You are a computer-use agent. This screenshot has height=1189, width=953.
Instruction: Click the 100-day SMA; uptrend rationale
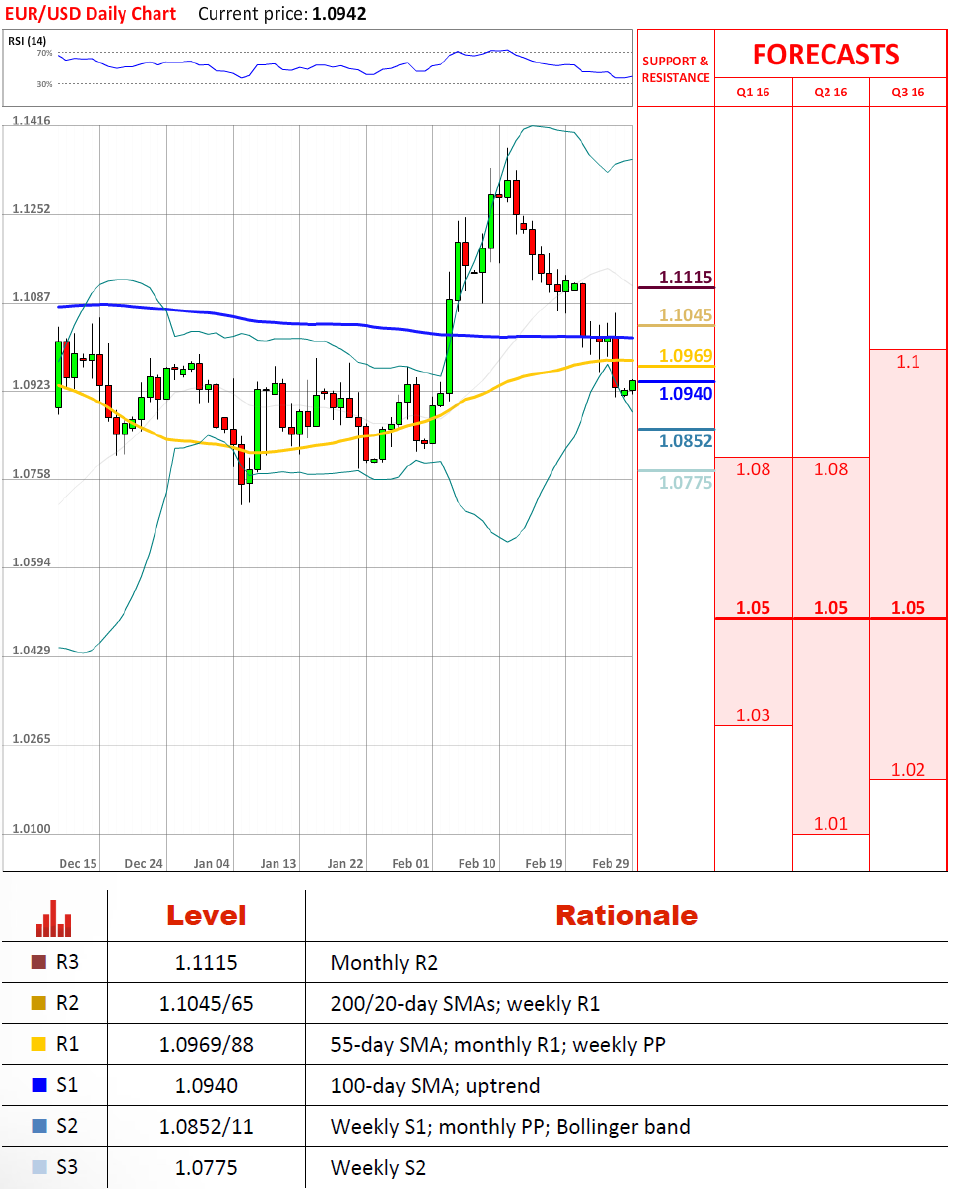point(435,1086)
